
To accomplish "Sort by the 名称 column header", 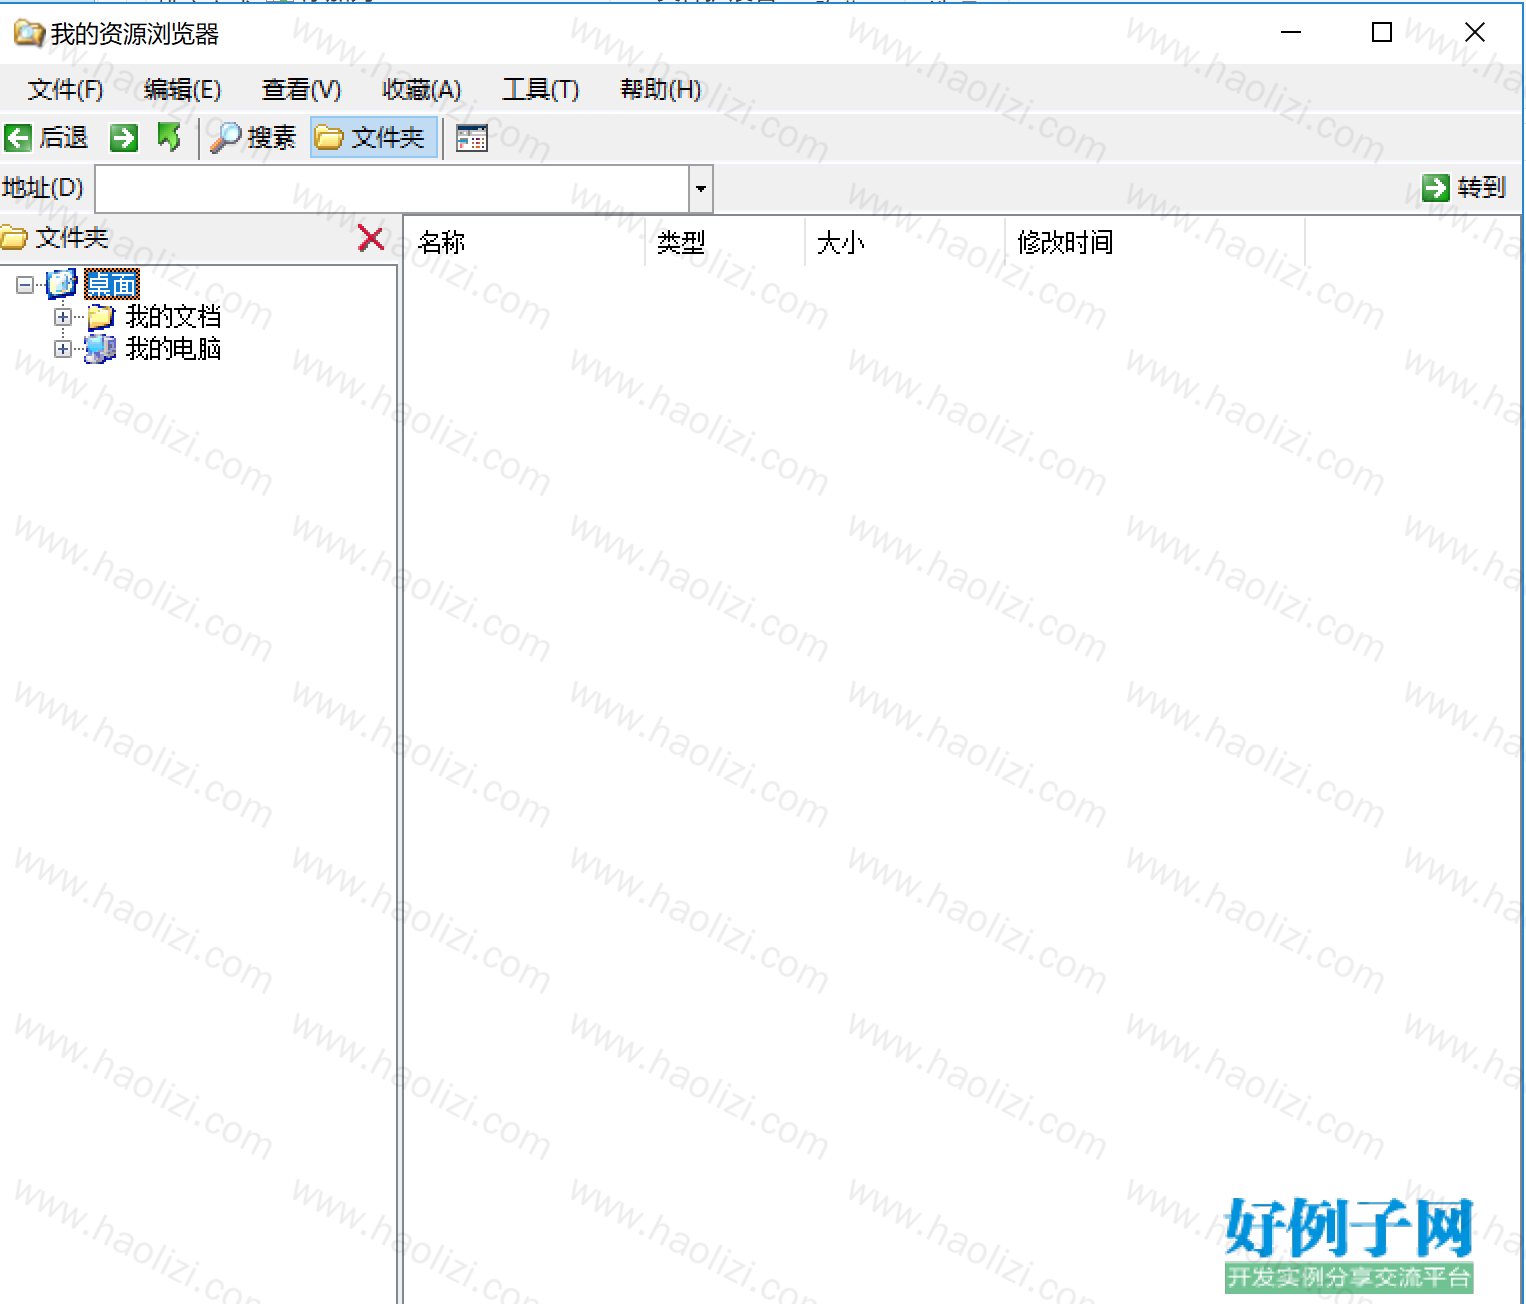I will point(525,243).
